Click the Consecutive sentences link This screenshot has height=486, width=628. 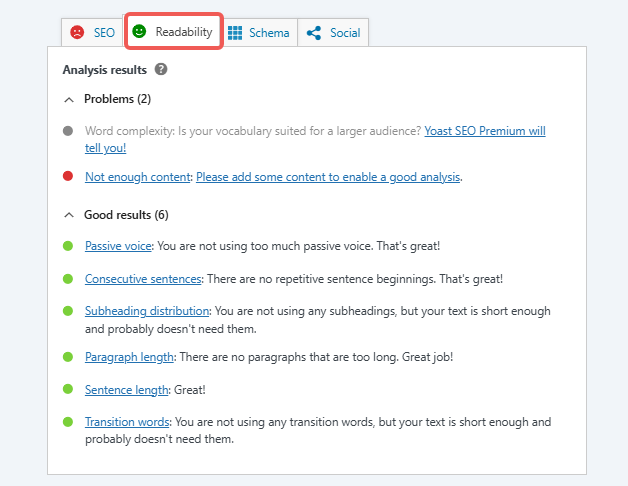(144, 278)
